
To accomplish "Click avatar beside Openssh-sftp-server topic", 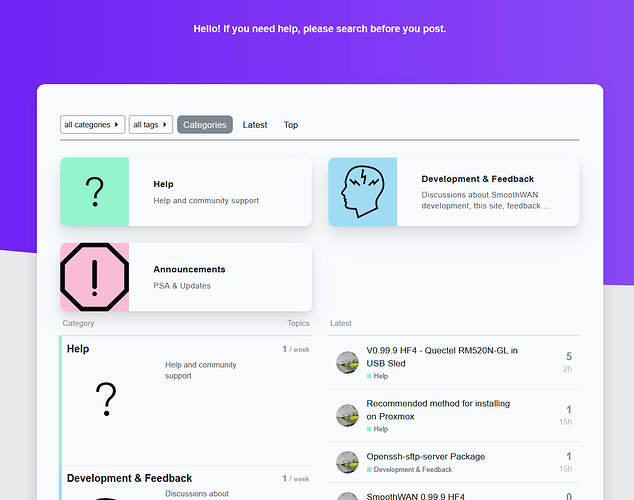I will click(347, 462).
